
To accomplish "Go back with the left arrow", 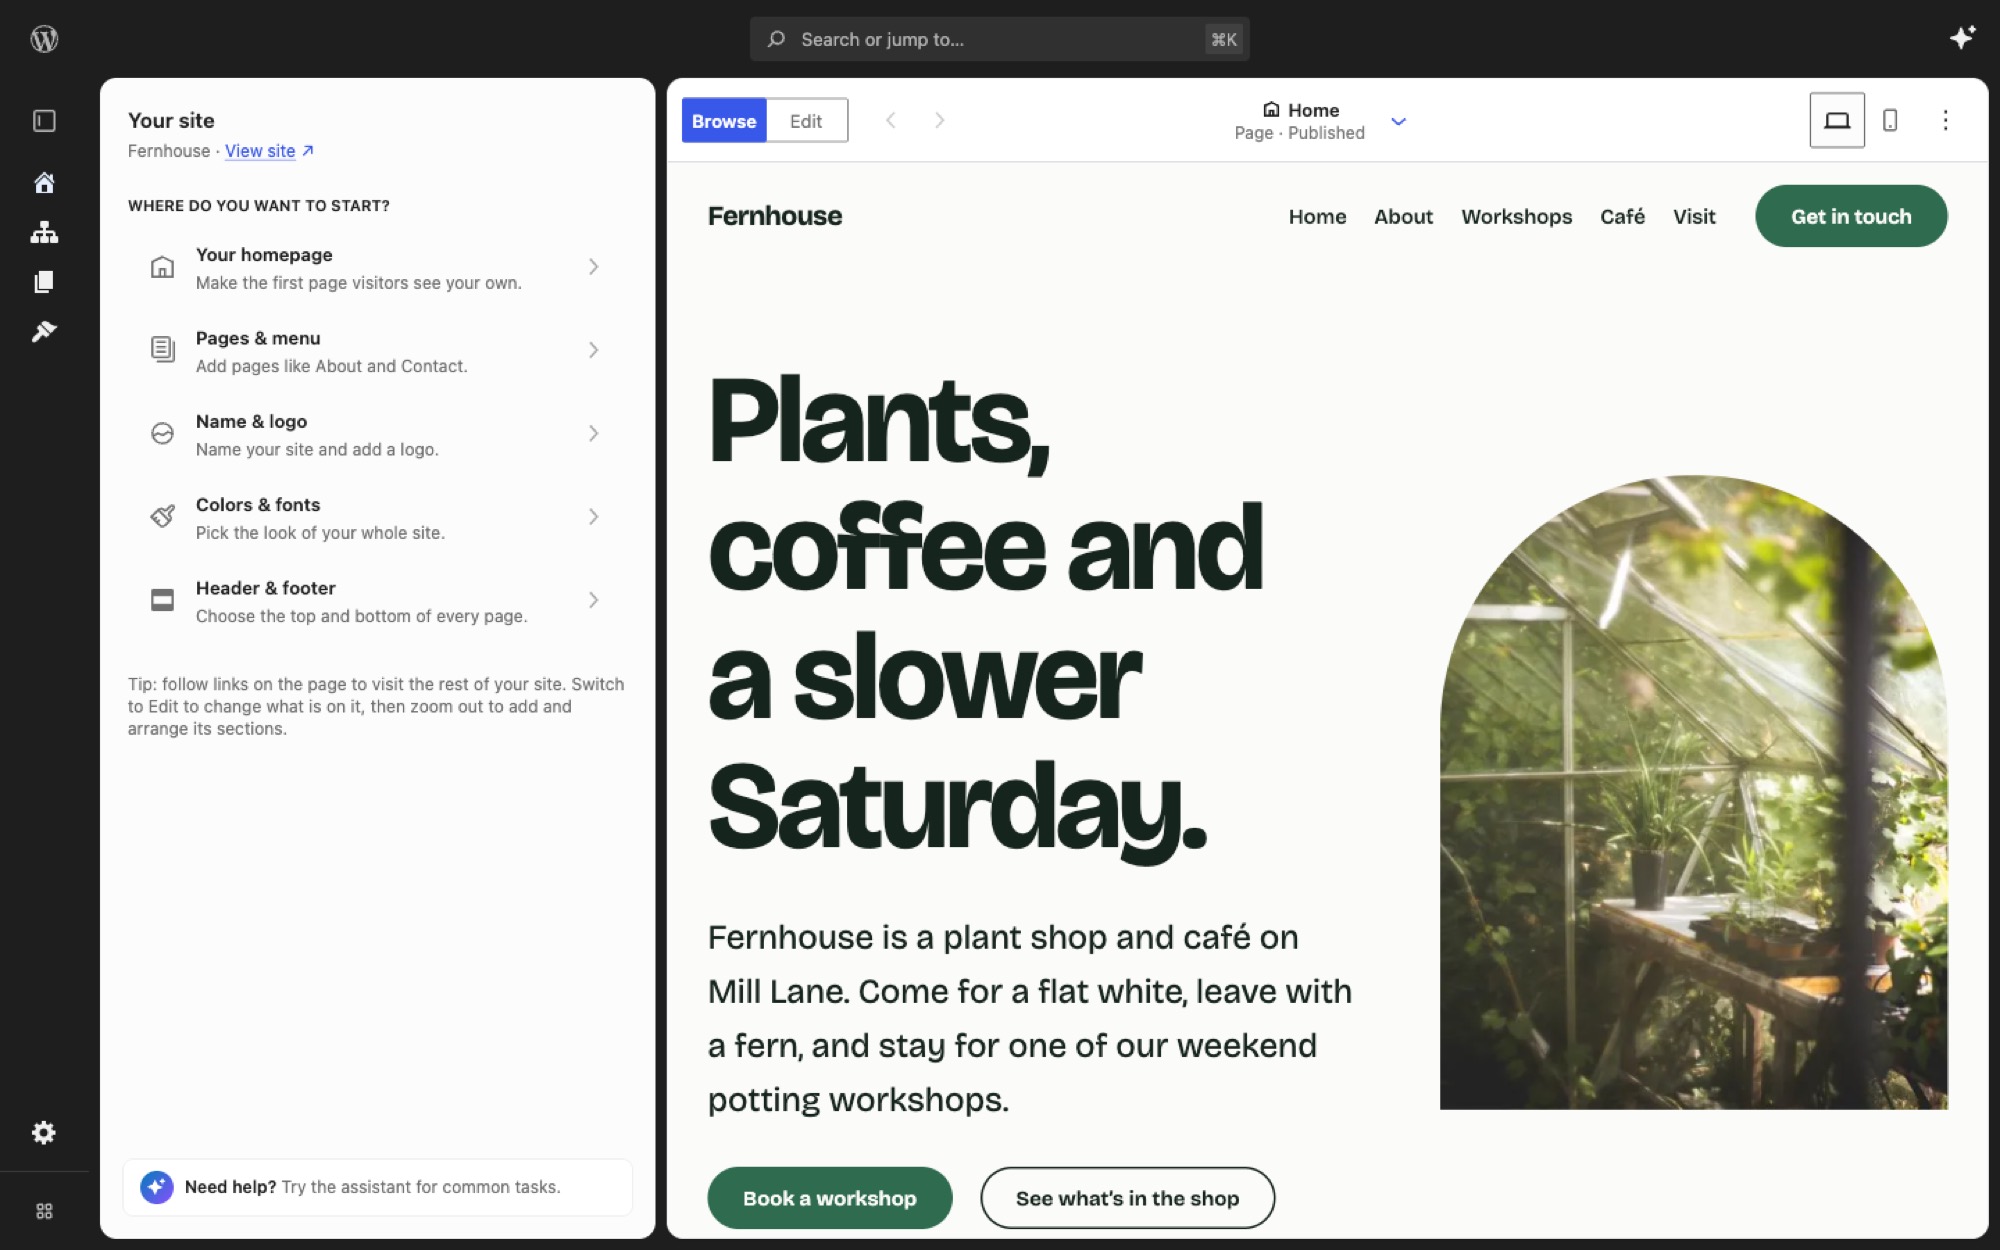I will pos(890,120).
